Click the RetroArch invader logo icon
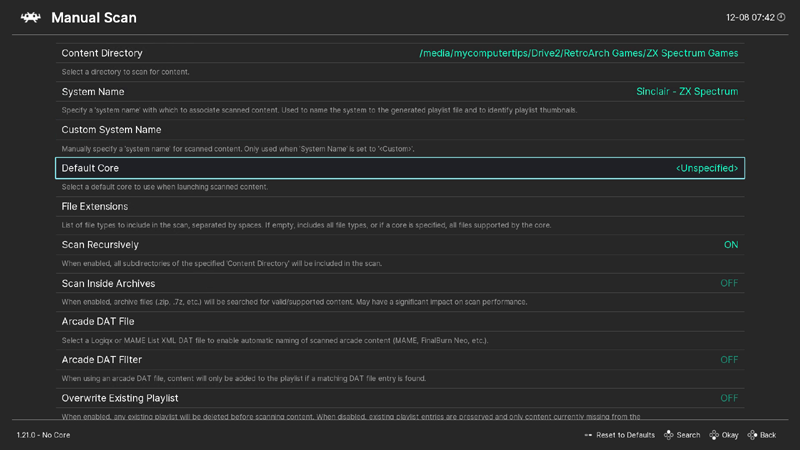The image size is (800, 450). coord(29,18)
